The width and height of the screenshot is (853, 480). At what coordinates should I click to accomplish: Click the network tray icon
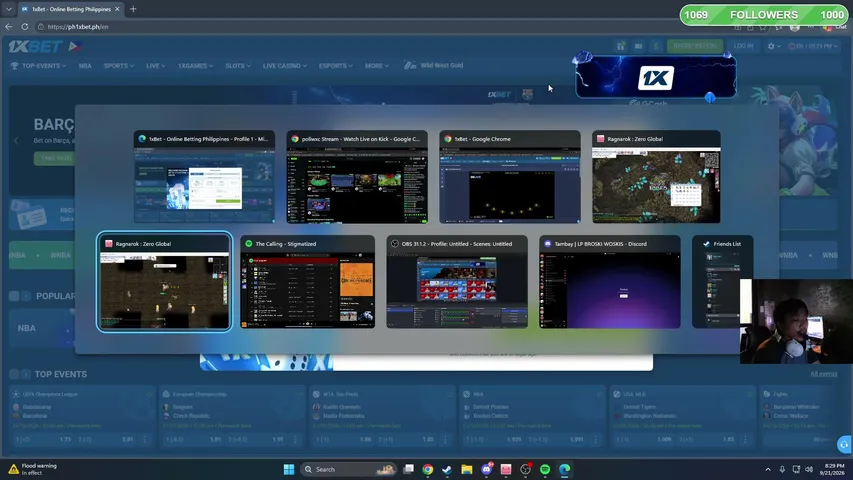pyautogui.click(x=796, y=469)
